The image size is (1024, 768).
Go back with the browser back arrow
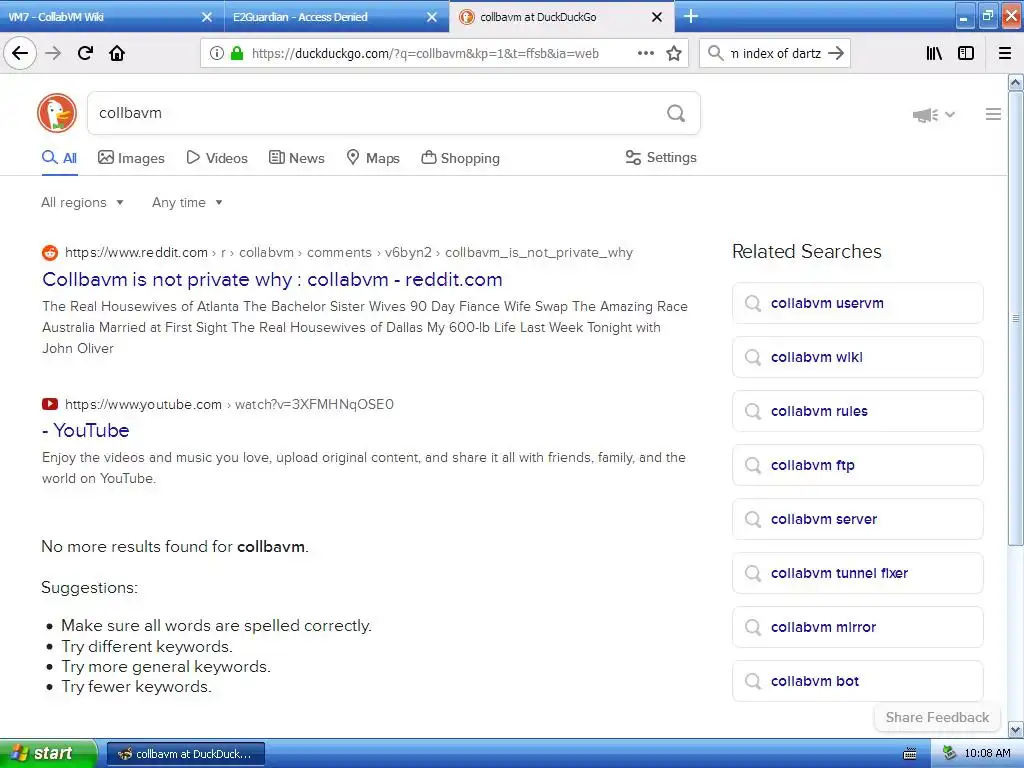point(20,53)
